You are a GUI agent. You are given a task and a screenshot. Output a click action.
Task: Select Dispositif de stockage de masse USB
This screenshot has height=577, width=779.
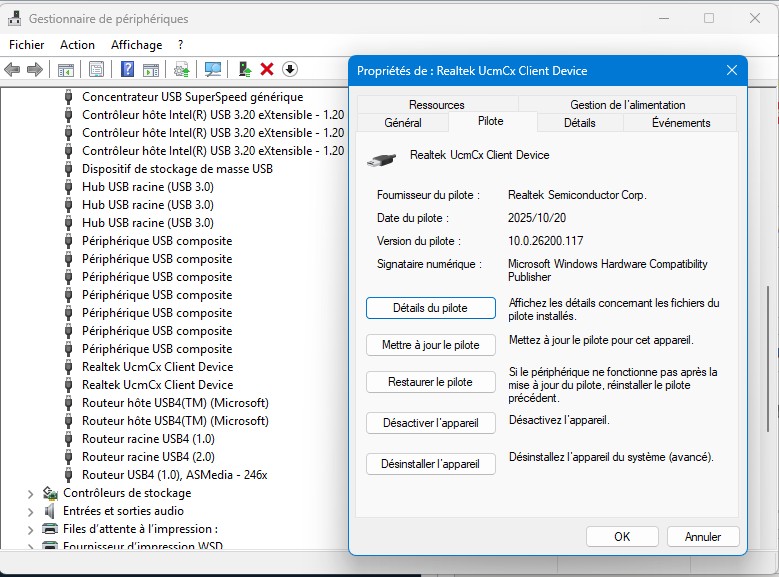177,169
